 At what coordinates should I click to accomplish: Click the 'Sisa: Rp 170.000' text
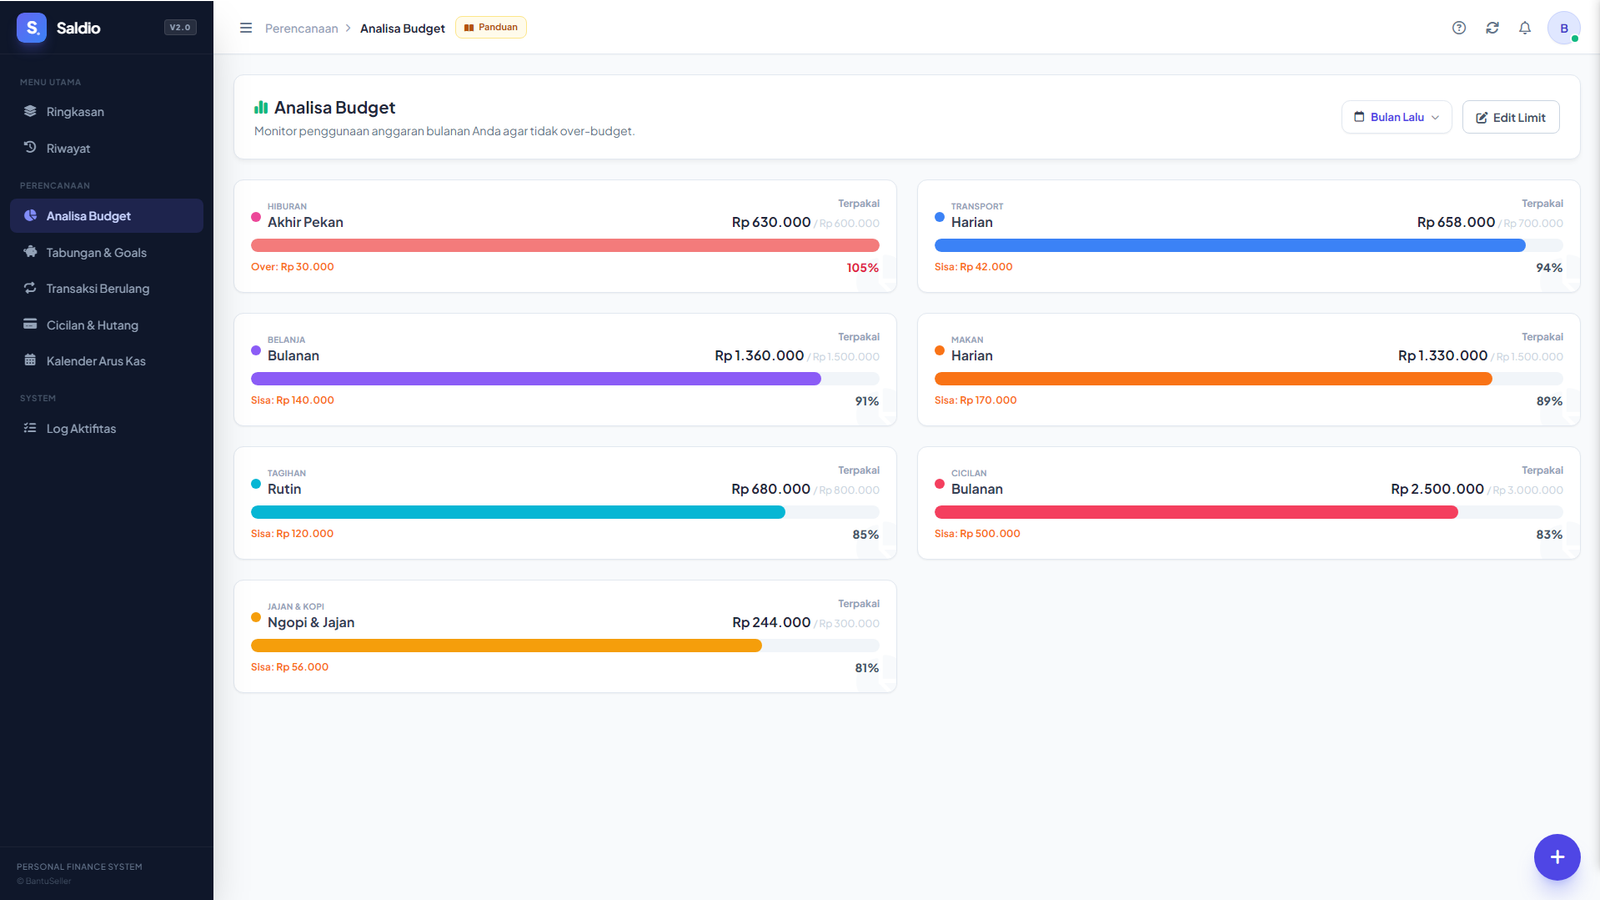pyautogui.click(x=975, y=400)
